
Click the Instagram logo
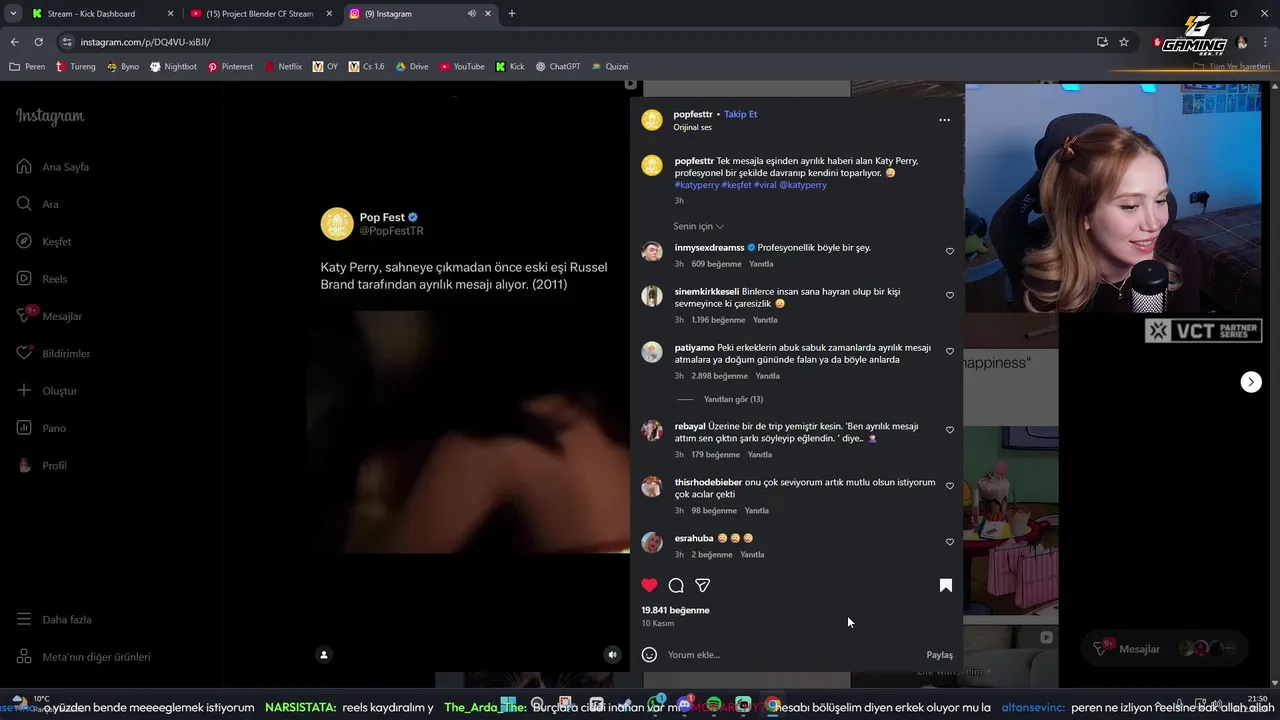tap(50, 116)
